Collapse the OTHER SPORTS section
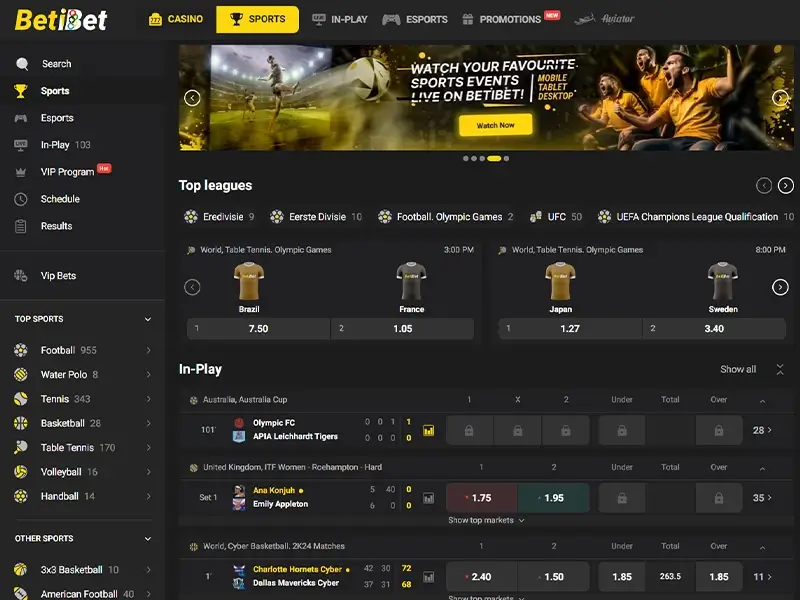Screen dimensions: 800x600 click(148, 539)
